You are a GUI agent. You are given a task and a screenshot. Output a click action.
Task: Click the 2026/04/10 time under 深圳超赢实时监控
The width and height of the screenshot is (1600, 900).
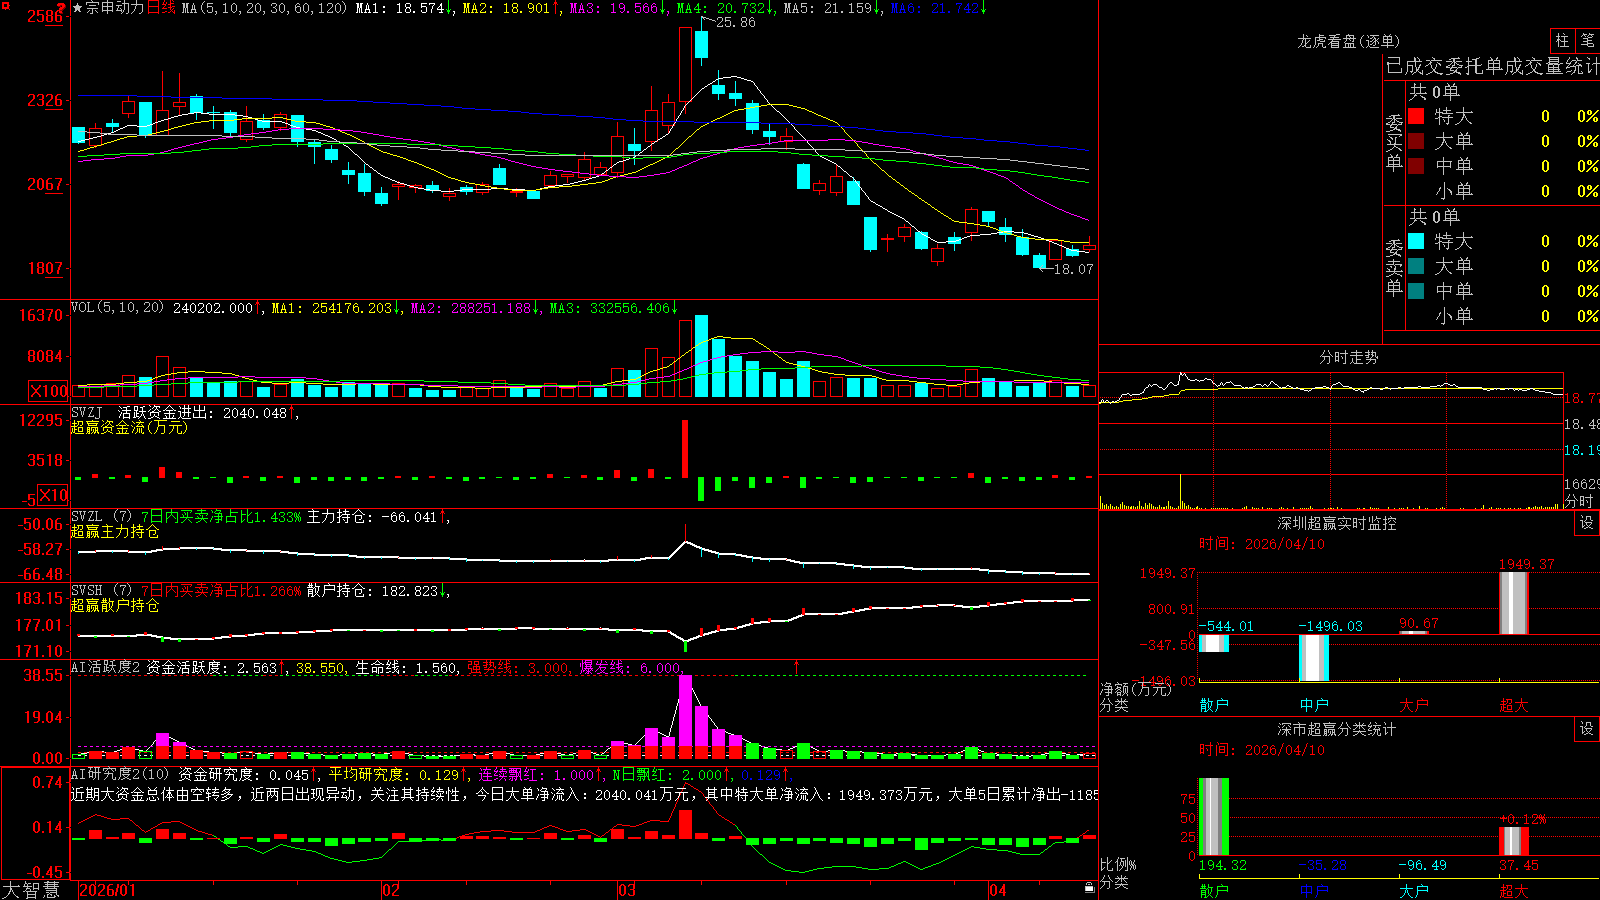click(x=1262, y=544)
